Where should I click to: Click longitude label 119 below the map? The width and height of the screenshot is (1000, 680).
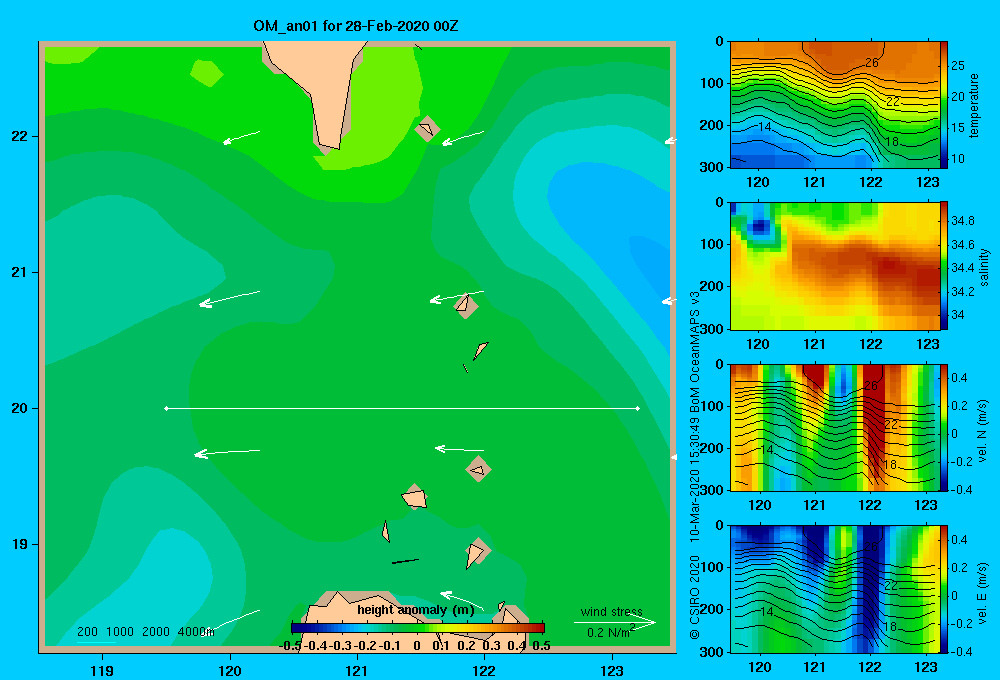(102, 670)
